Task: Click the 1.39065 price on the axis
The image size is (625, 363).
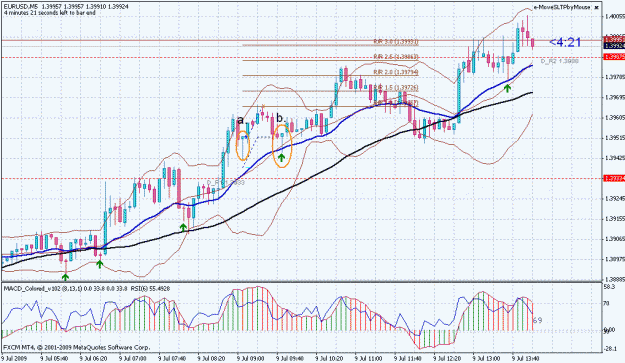Action: click(614, 239)
